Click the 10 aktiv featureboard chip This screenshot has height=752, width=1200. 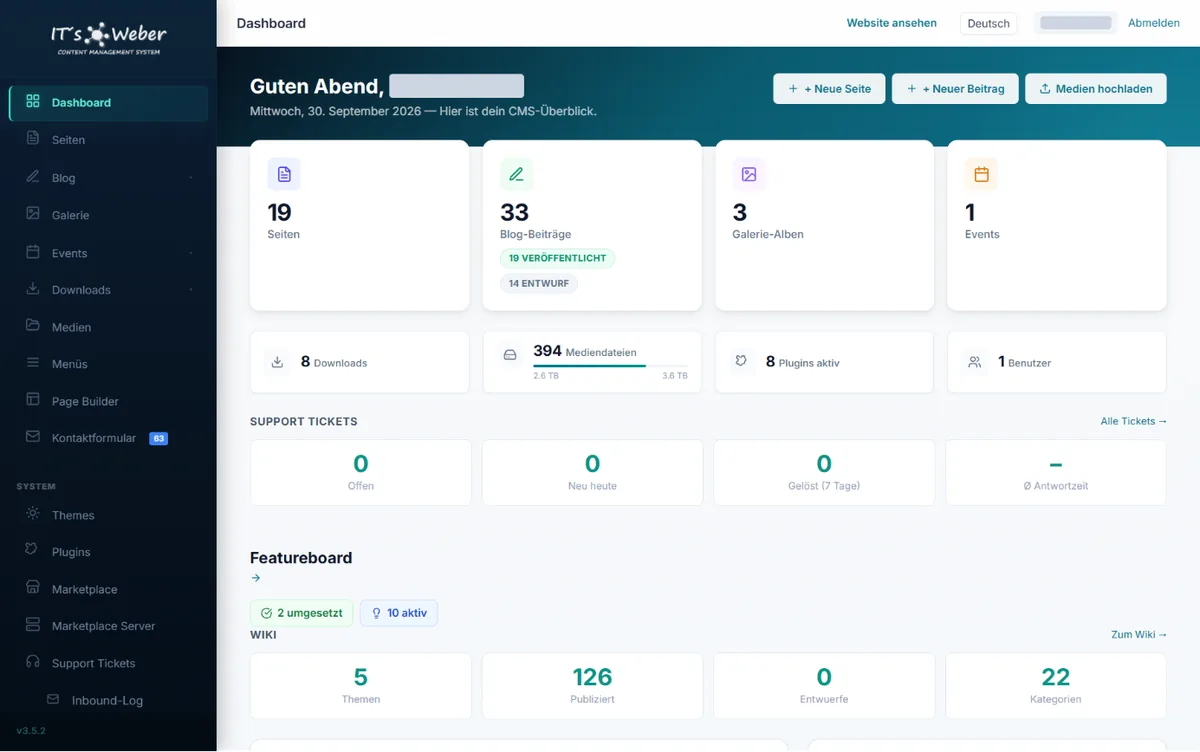pos(399,613)
